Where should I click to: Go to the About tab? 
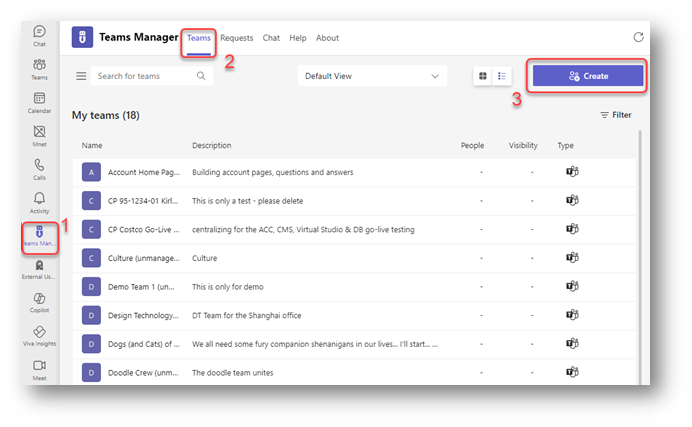[327, 38]
